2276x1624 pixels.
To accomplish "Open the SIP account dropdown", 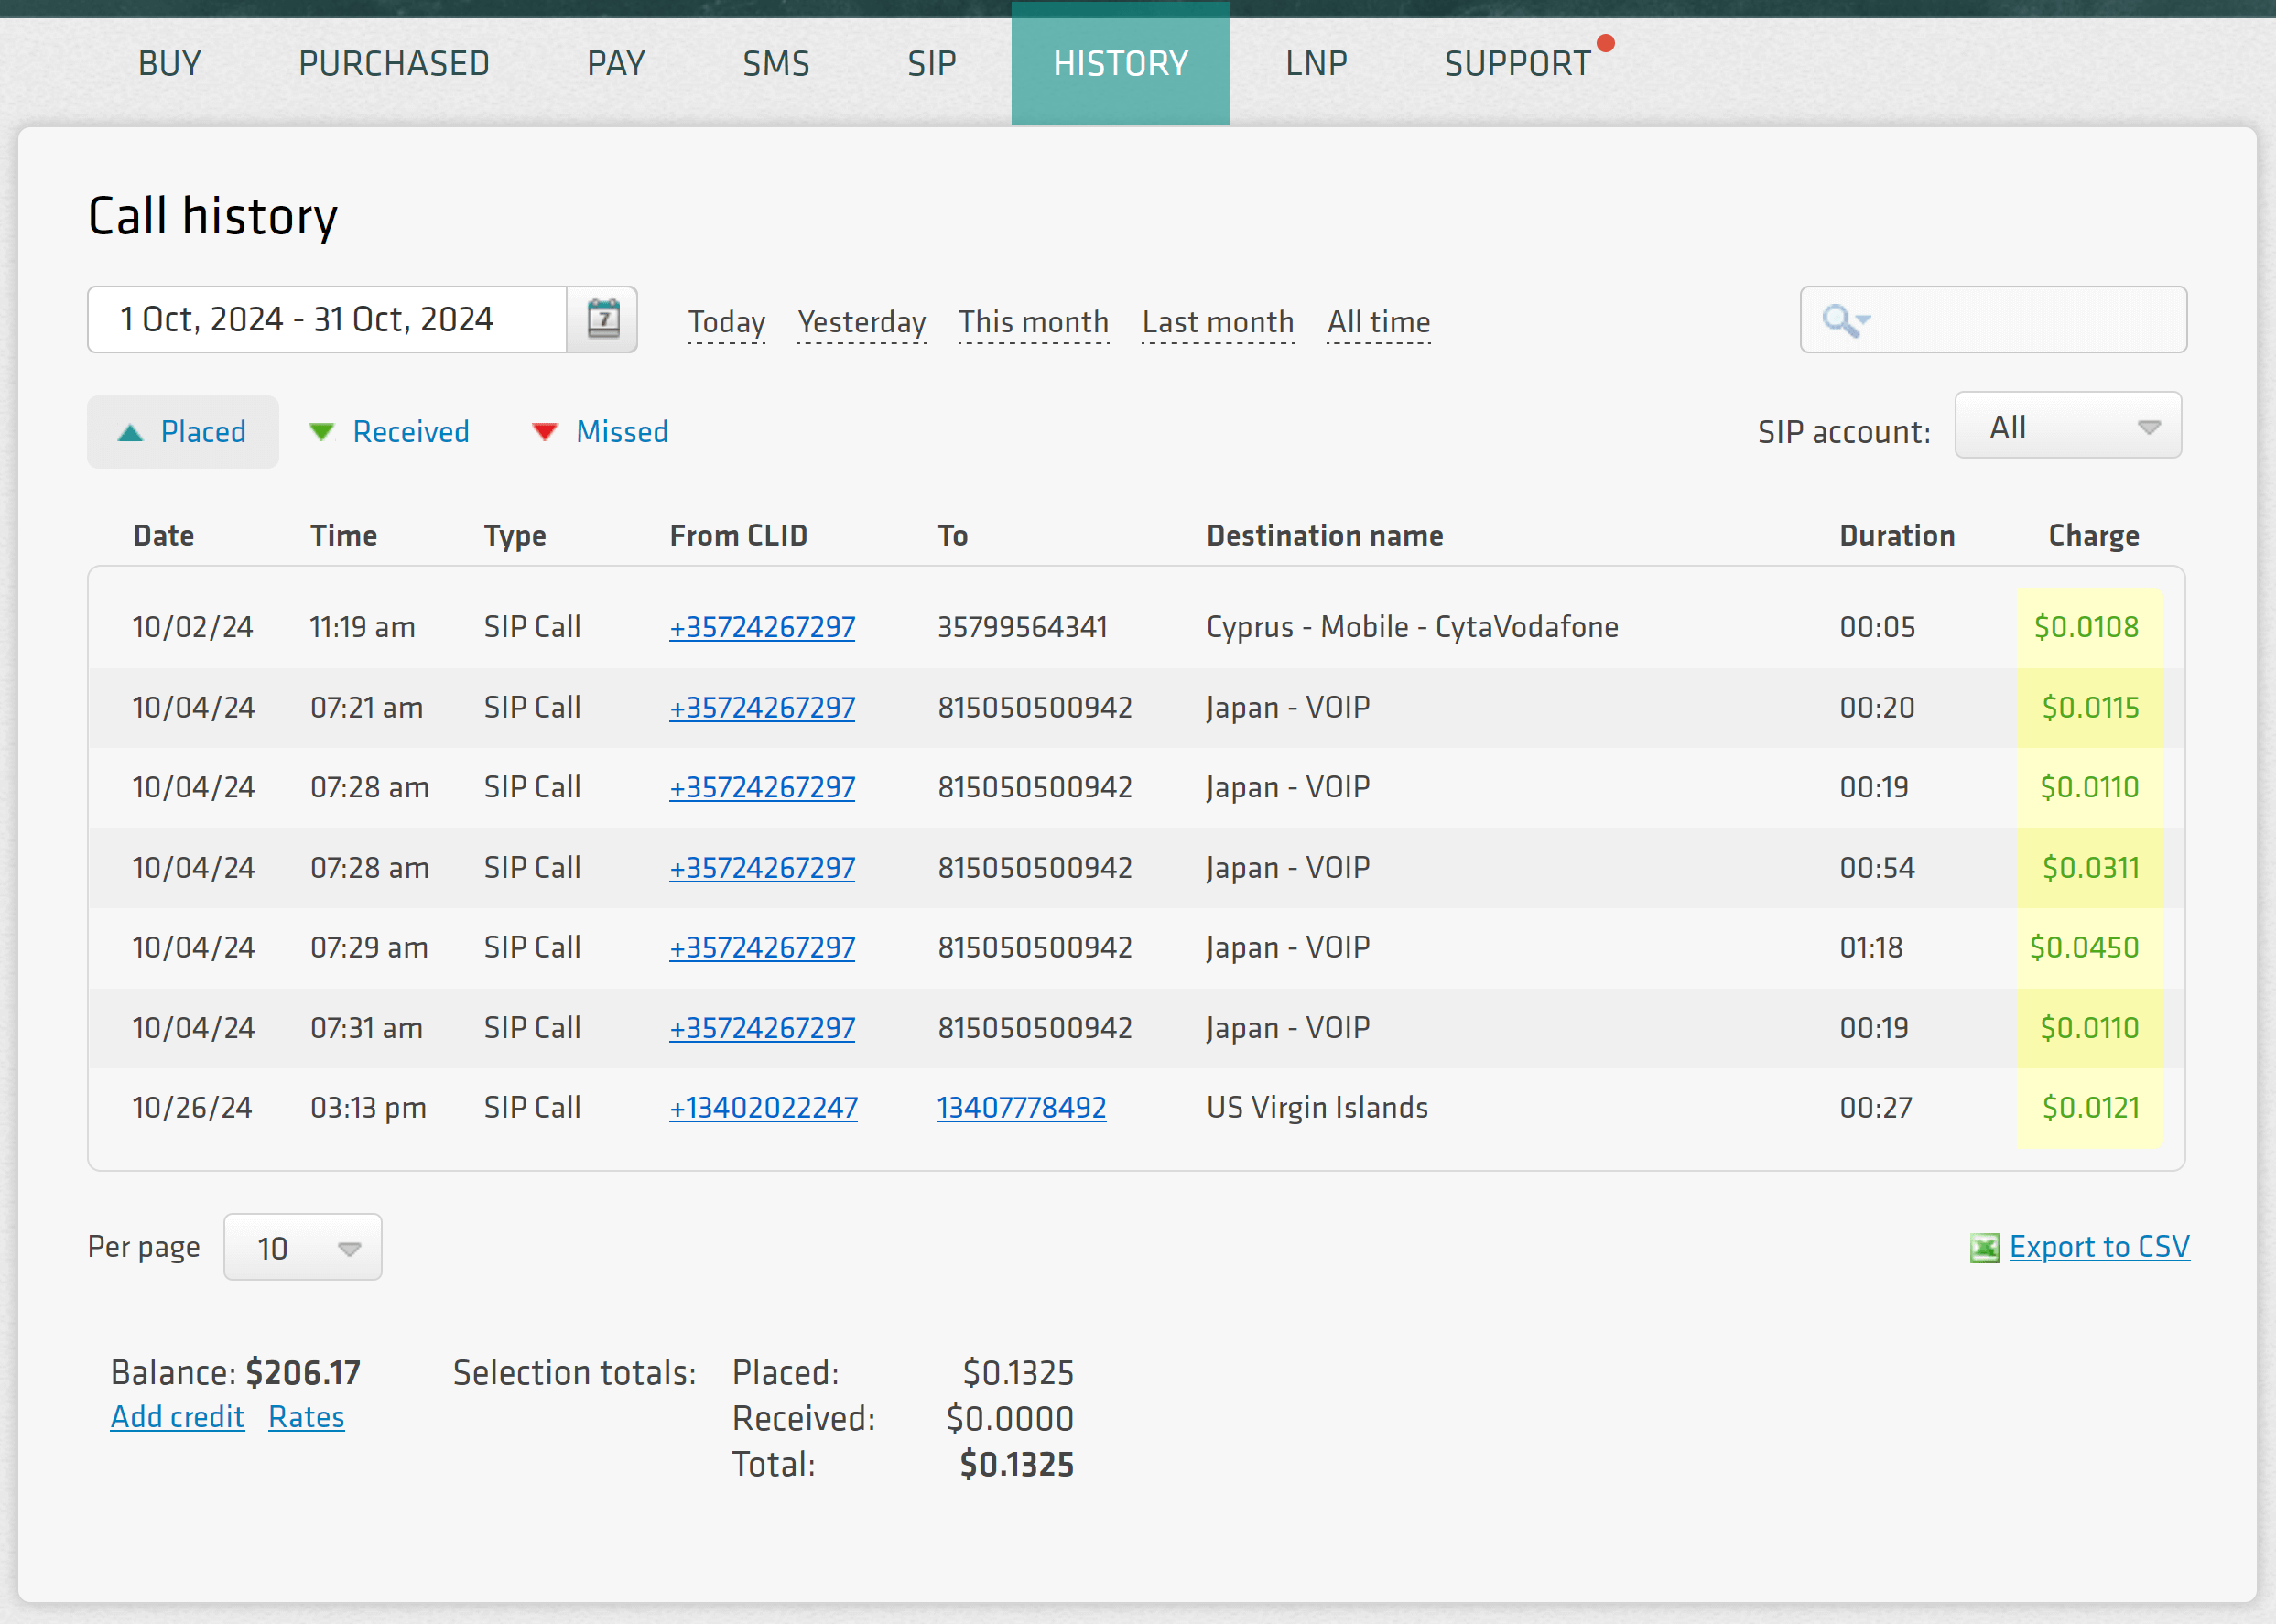I will tap(2067, 427).
